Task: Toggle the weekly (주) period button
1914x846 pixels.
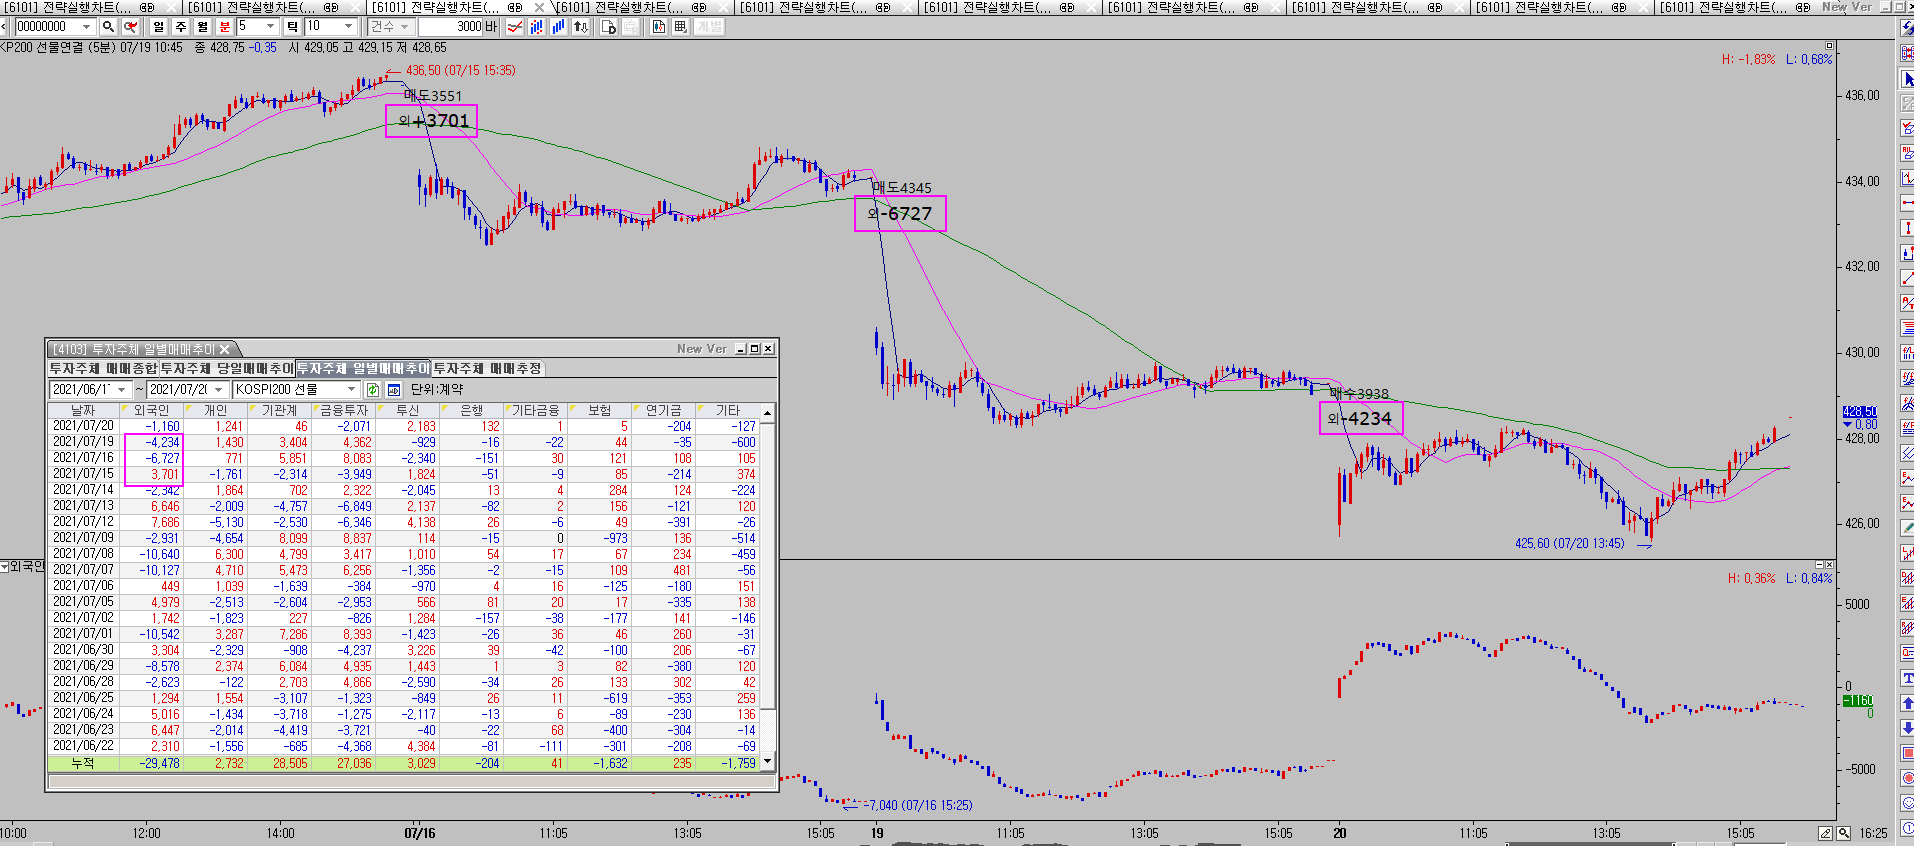Action: coord(180,27)
